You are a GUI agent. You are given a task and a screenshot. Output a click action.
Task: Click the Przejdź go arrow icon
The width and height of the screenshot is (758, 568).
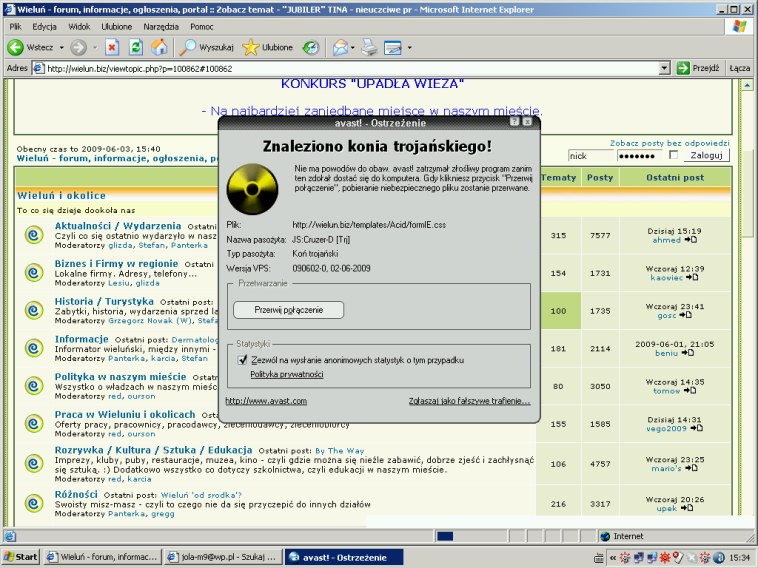point(683,68)
